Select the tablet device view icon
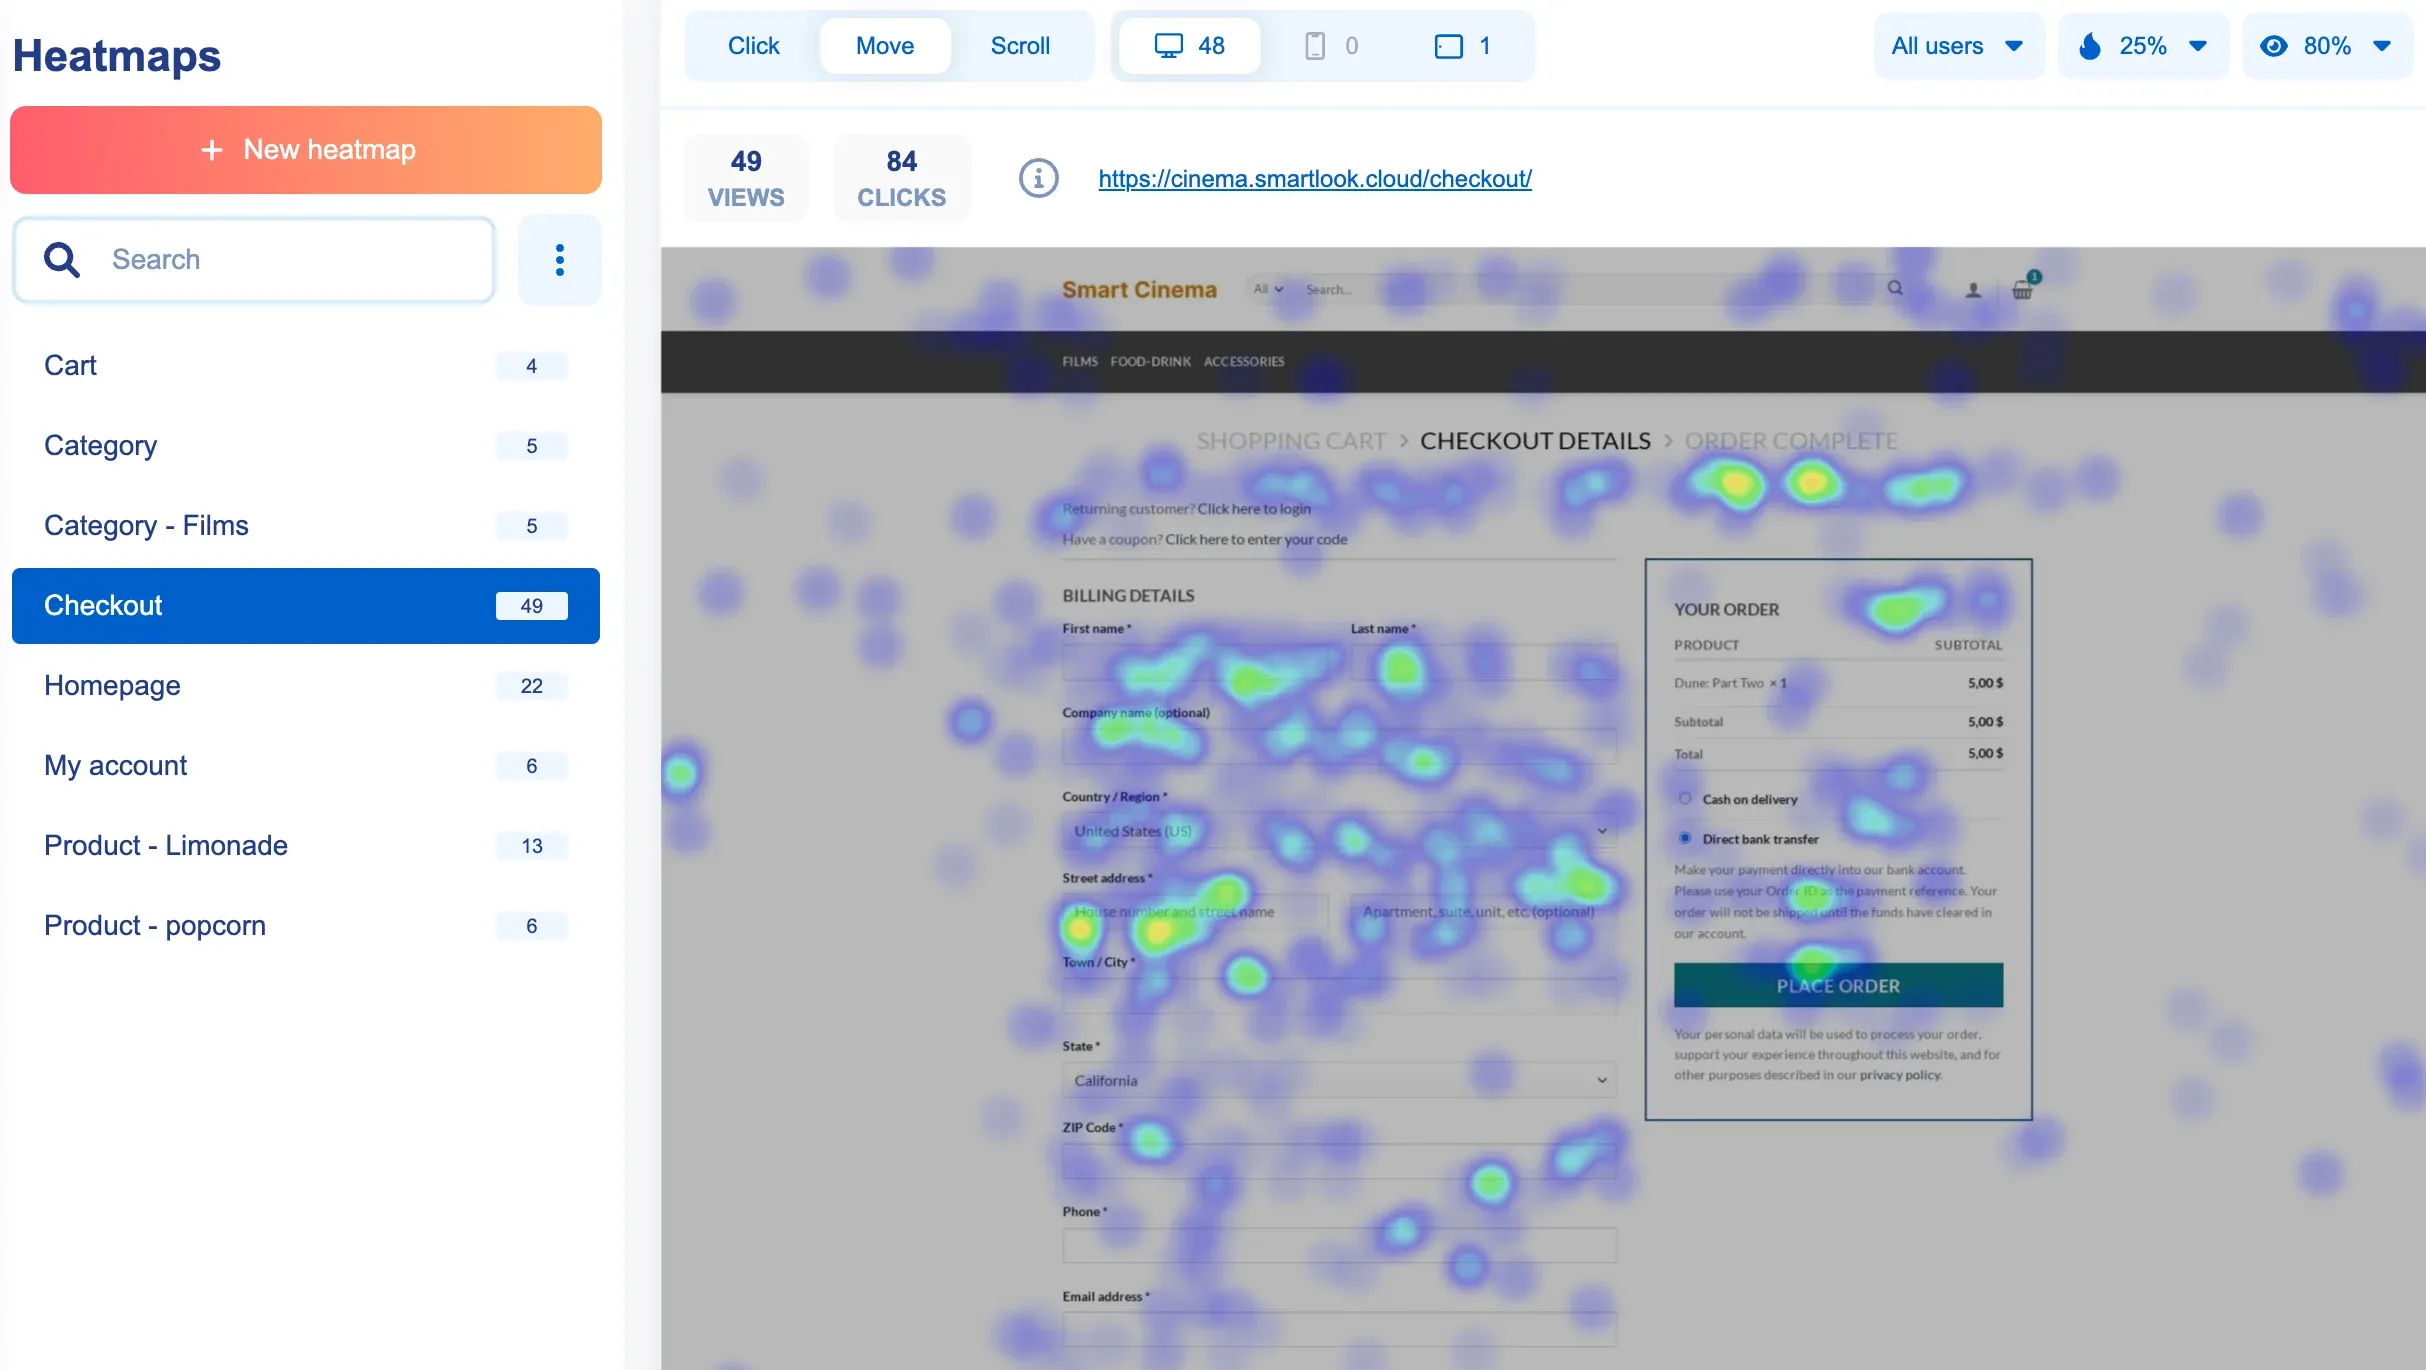The height and width of the screenshot is (1370, 2426). click(1448, 45)
